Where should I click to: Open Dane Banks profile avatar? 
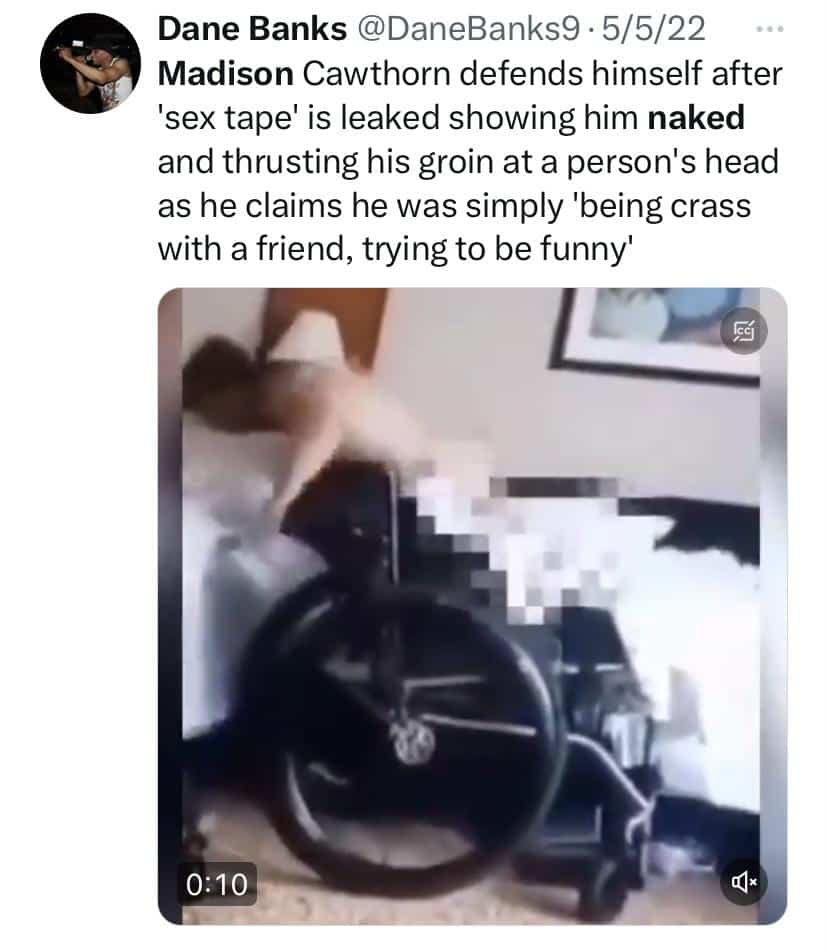[x=90, y=63]
